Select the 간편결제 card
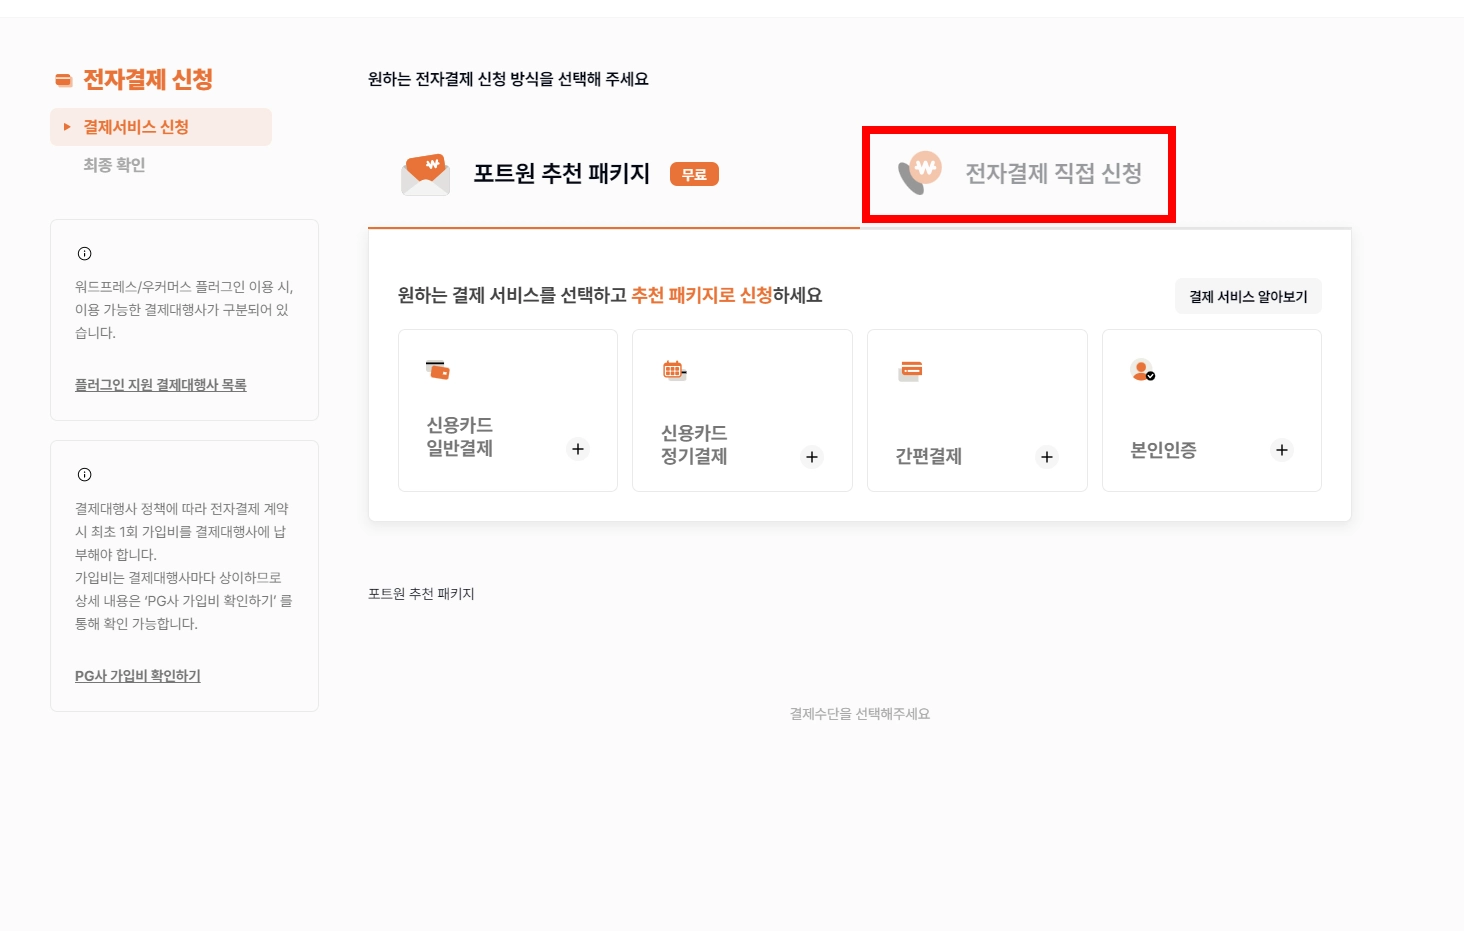This screenshot has height=931, width=1464. click(977, 410)
